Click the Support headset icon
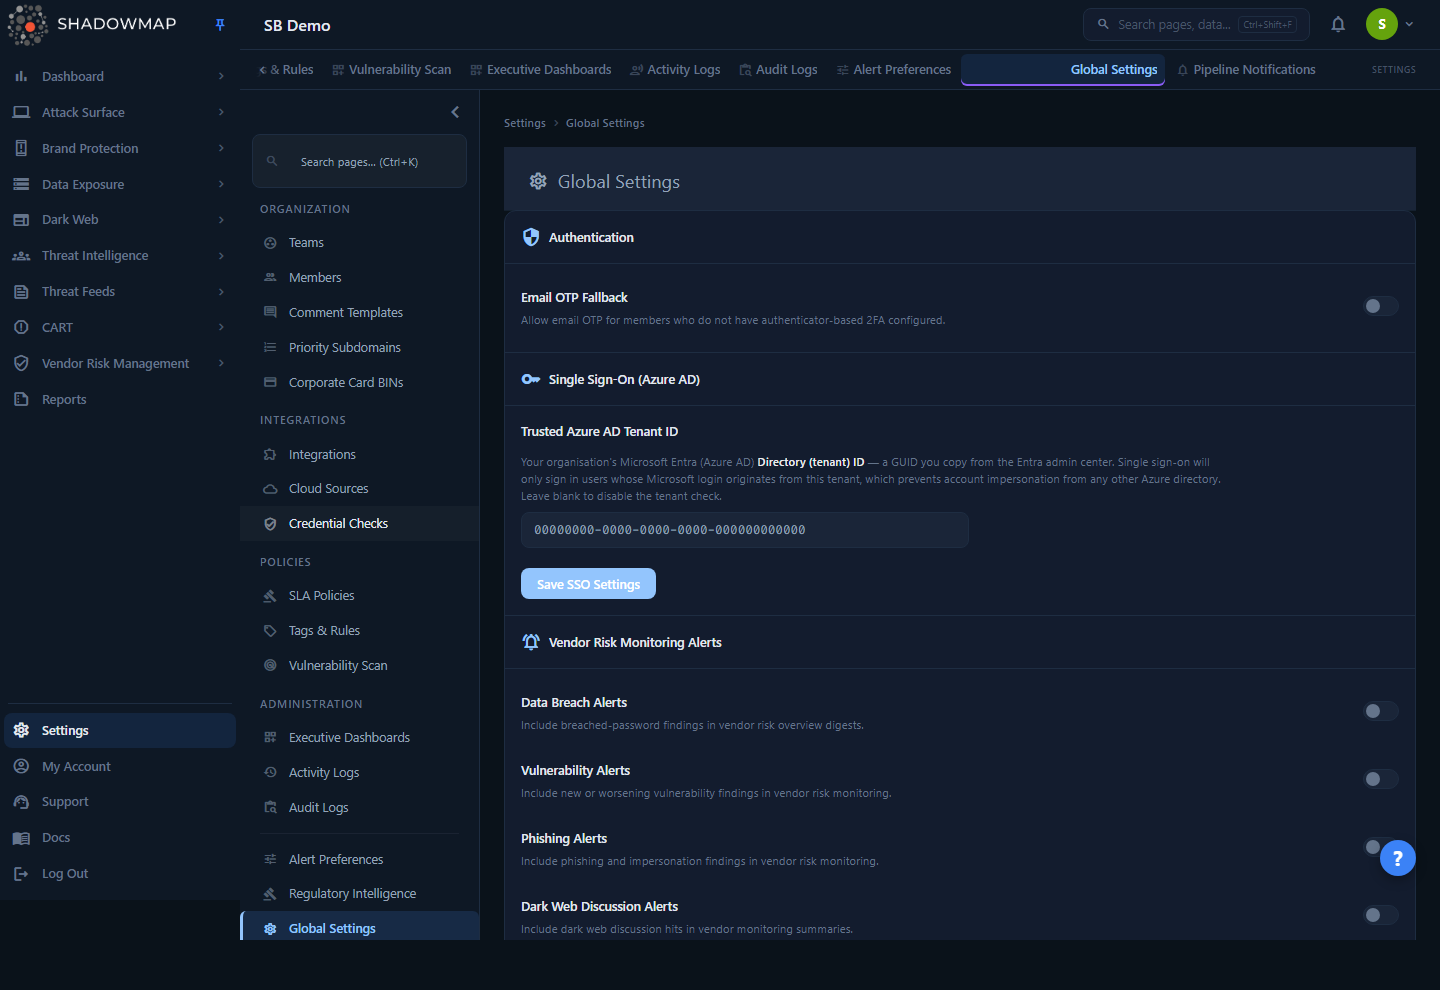 [21, 802]
